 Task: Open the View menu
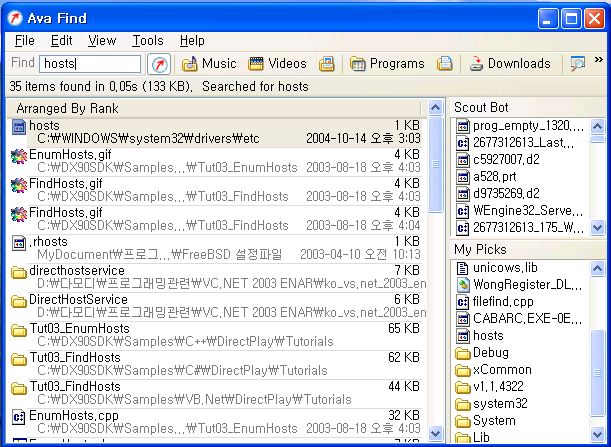tap(102, 41)
